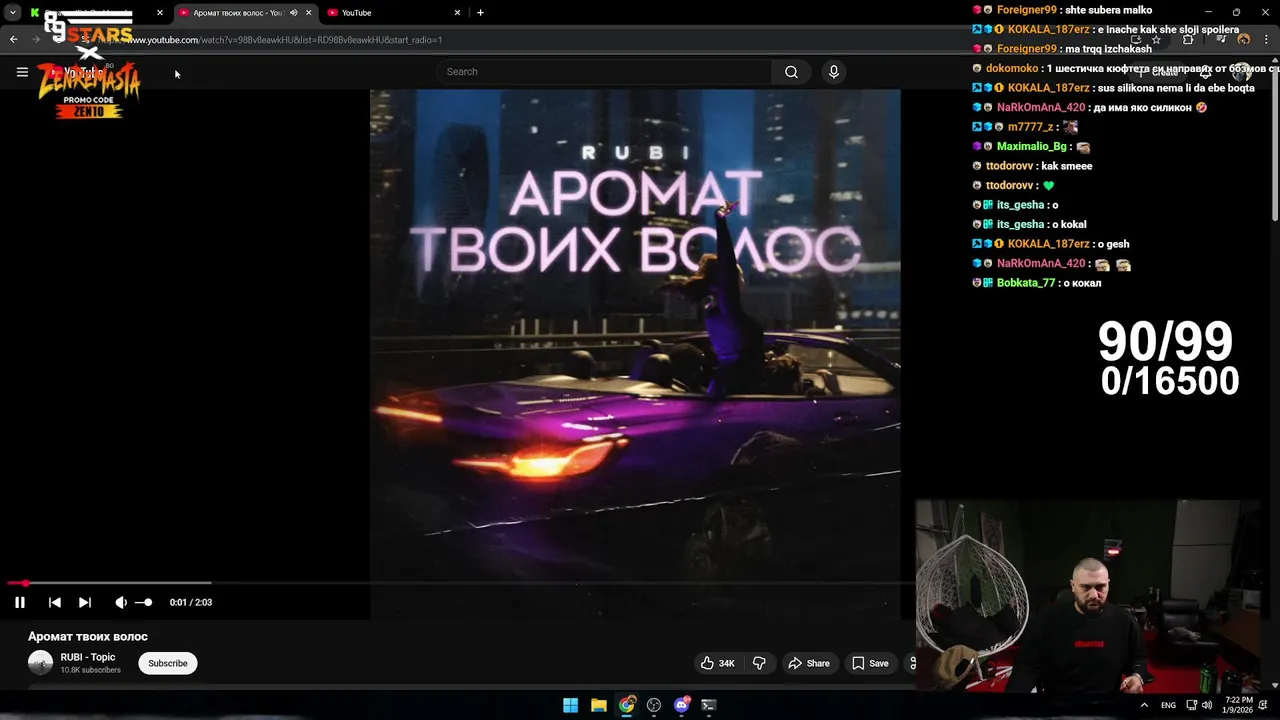The width and height of the screenshot is (1280, 720).
Task: Open RUBI channel avatar
Action: (40, 662)
